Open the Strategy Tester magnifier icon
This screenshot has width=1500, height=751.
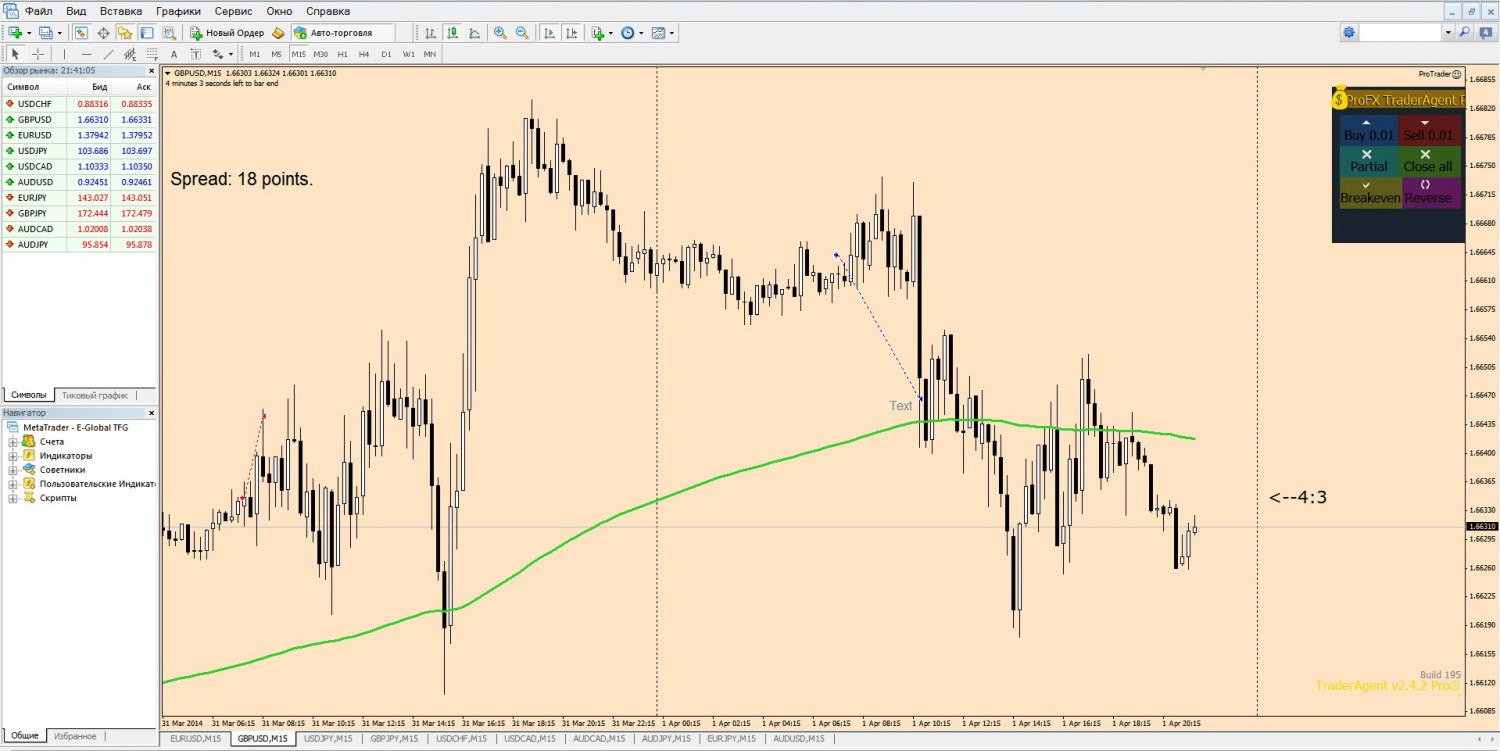coord(169,33)
